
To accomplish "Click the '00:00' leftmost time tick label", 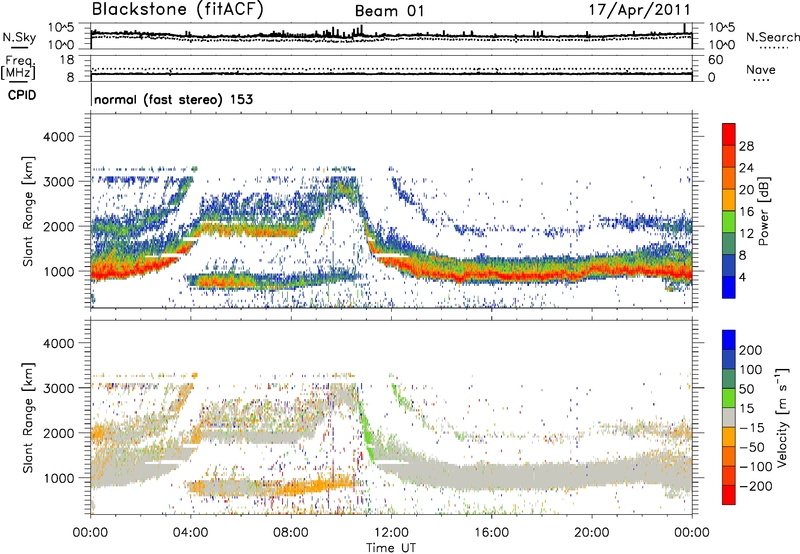I will 90,533.
